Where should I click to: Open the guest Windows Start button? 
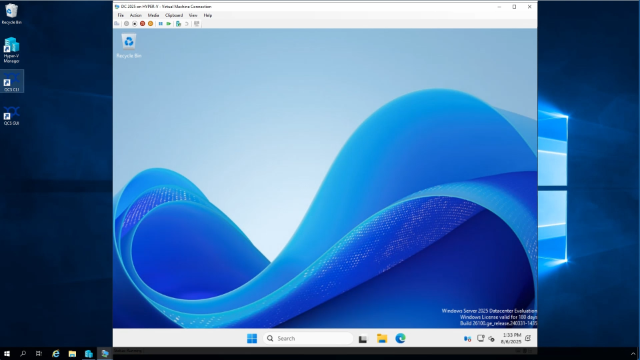(252, 338)
